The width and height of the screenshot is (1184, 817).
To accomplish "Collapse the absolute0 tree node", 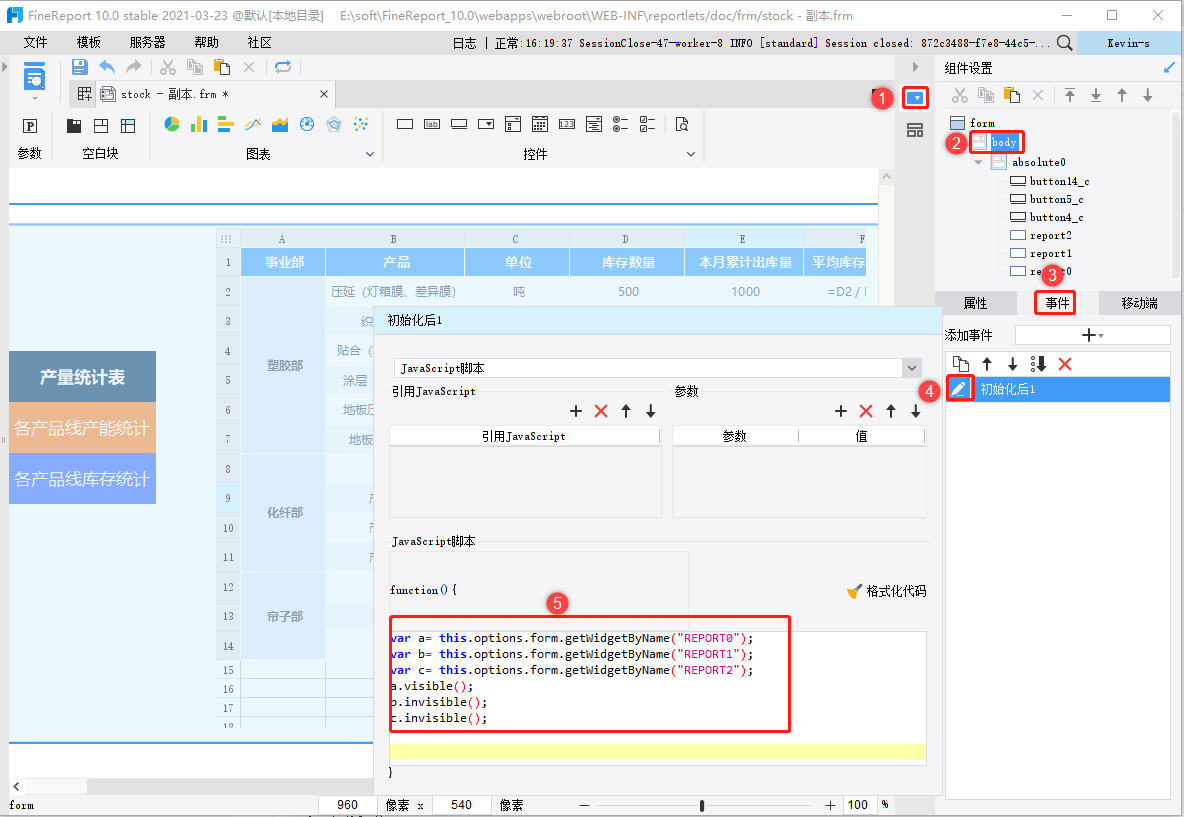I will (978, 162).
